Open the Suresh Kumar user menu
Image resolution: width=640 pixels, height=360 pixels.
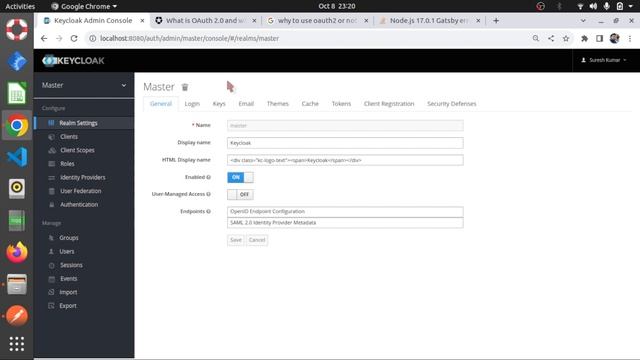pyautogui.click(x=604, y=60)
